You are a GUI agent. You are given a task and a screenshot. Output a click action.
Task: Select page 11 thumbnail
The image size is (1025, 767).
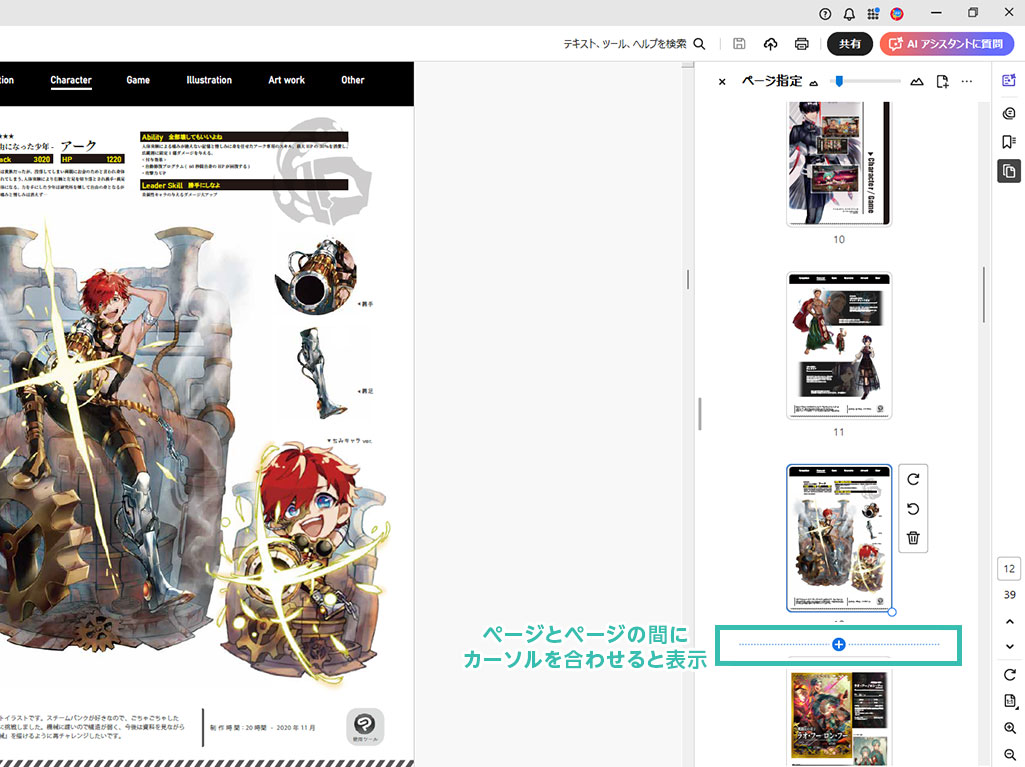coord(839,347)
